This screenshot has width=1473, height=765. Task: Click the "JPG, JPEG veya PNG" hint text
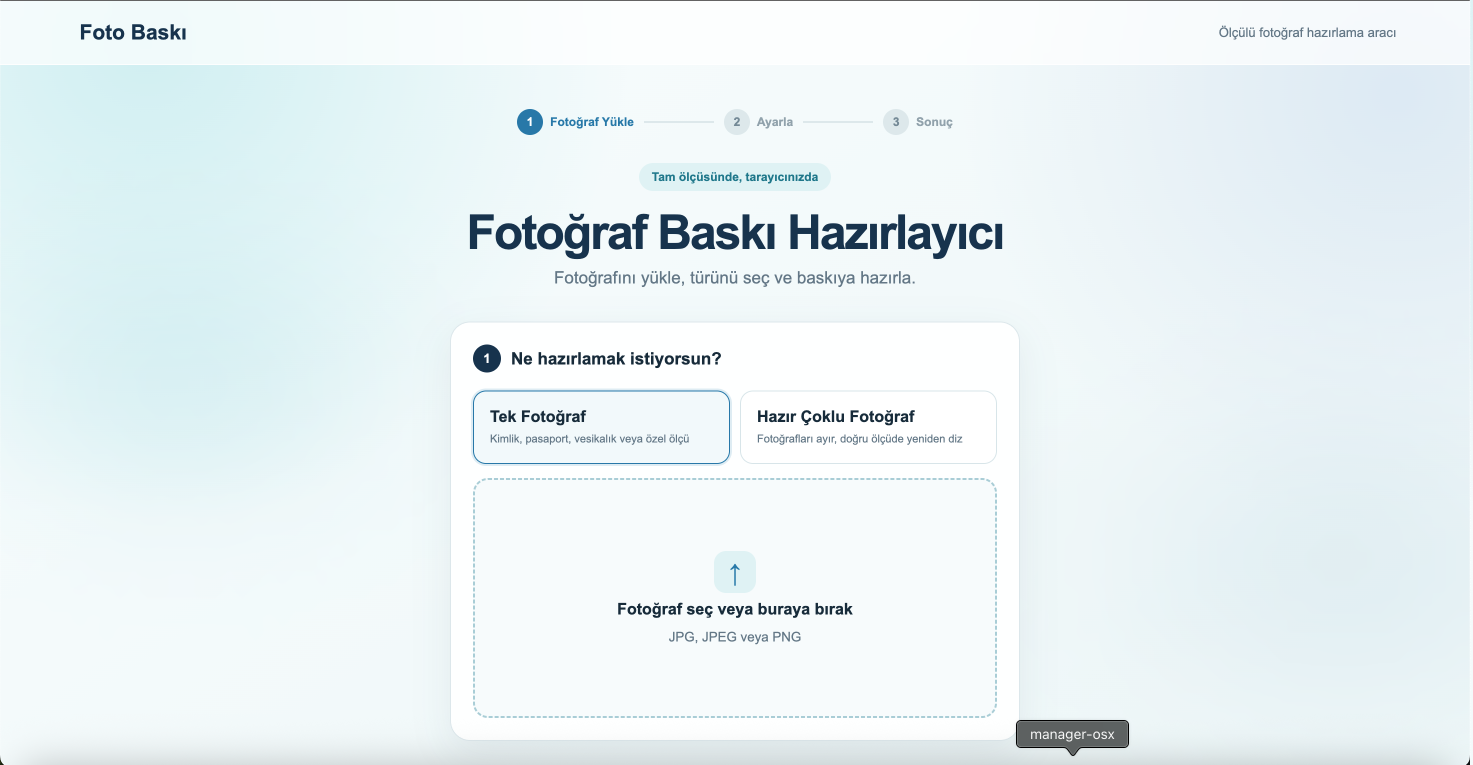click(x=735, y=637)
